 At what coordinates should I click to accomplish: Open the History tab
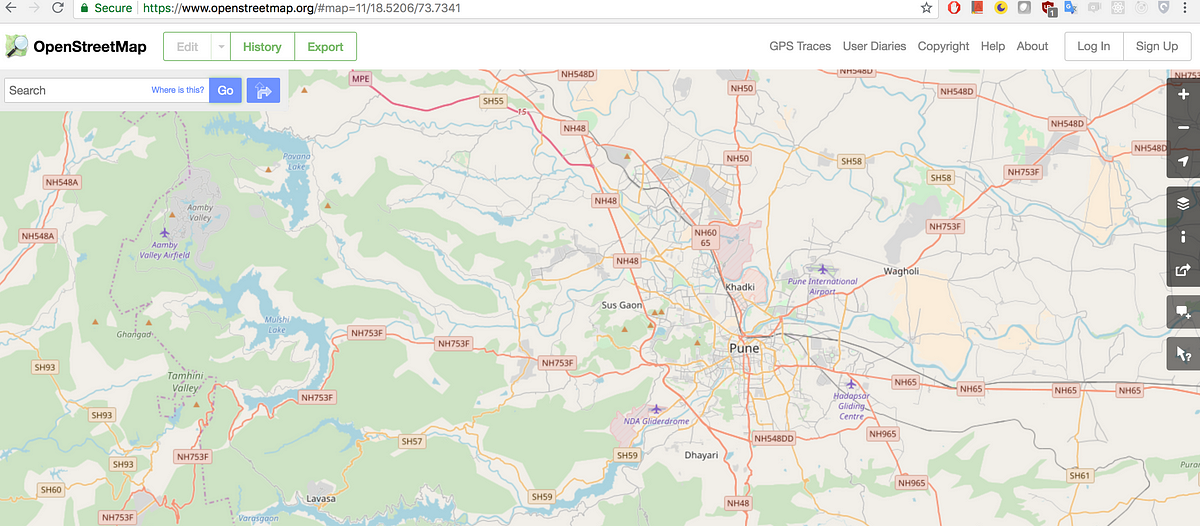262,46
